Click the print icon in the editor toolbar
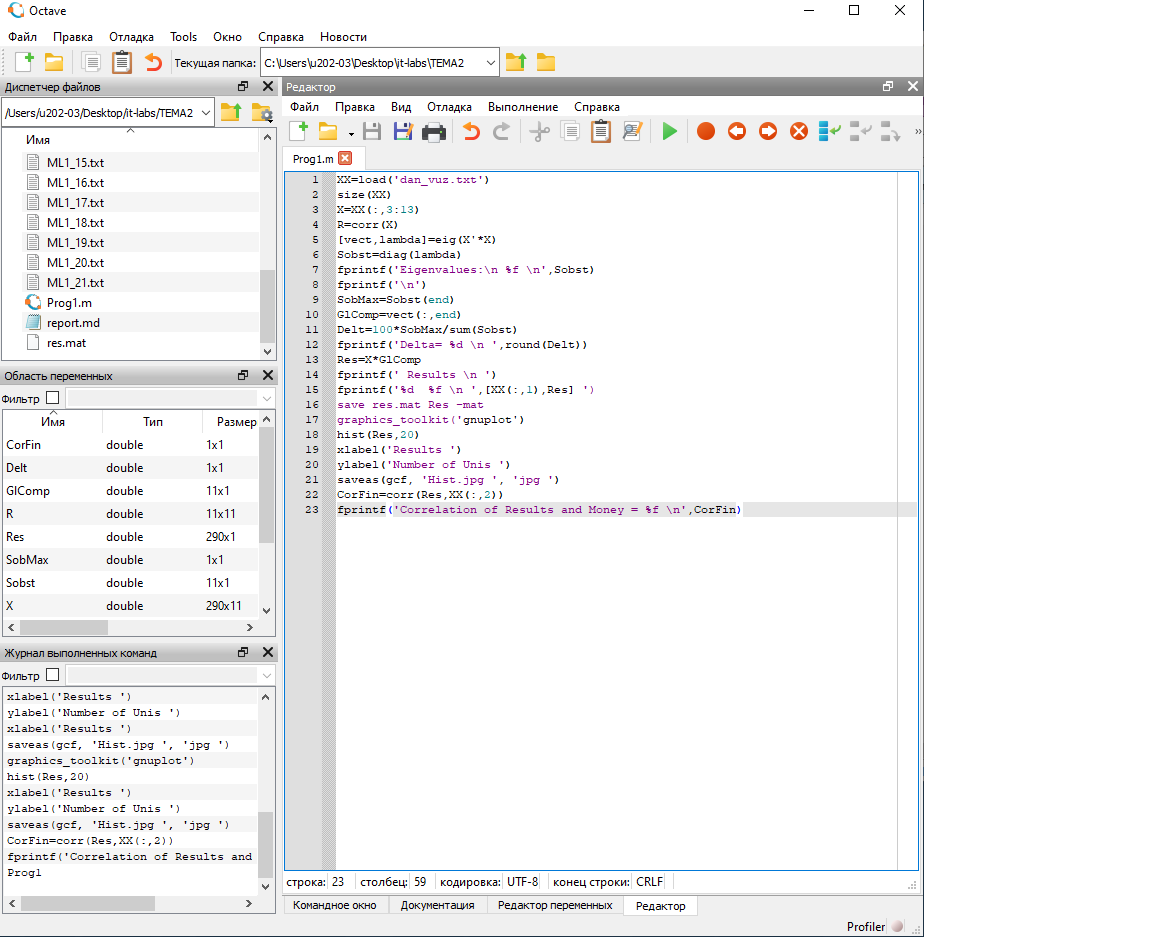The height and width of the screenshot is (937, 1152). [x=433, y=131]
